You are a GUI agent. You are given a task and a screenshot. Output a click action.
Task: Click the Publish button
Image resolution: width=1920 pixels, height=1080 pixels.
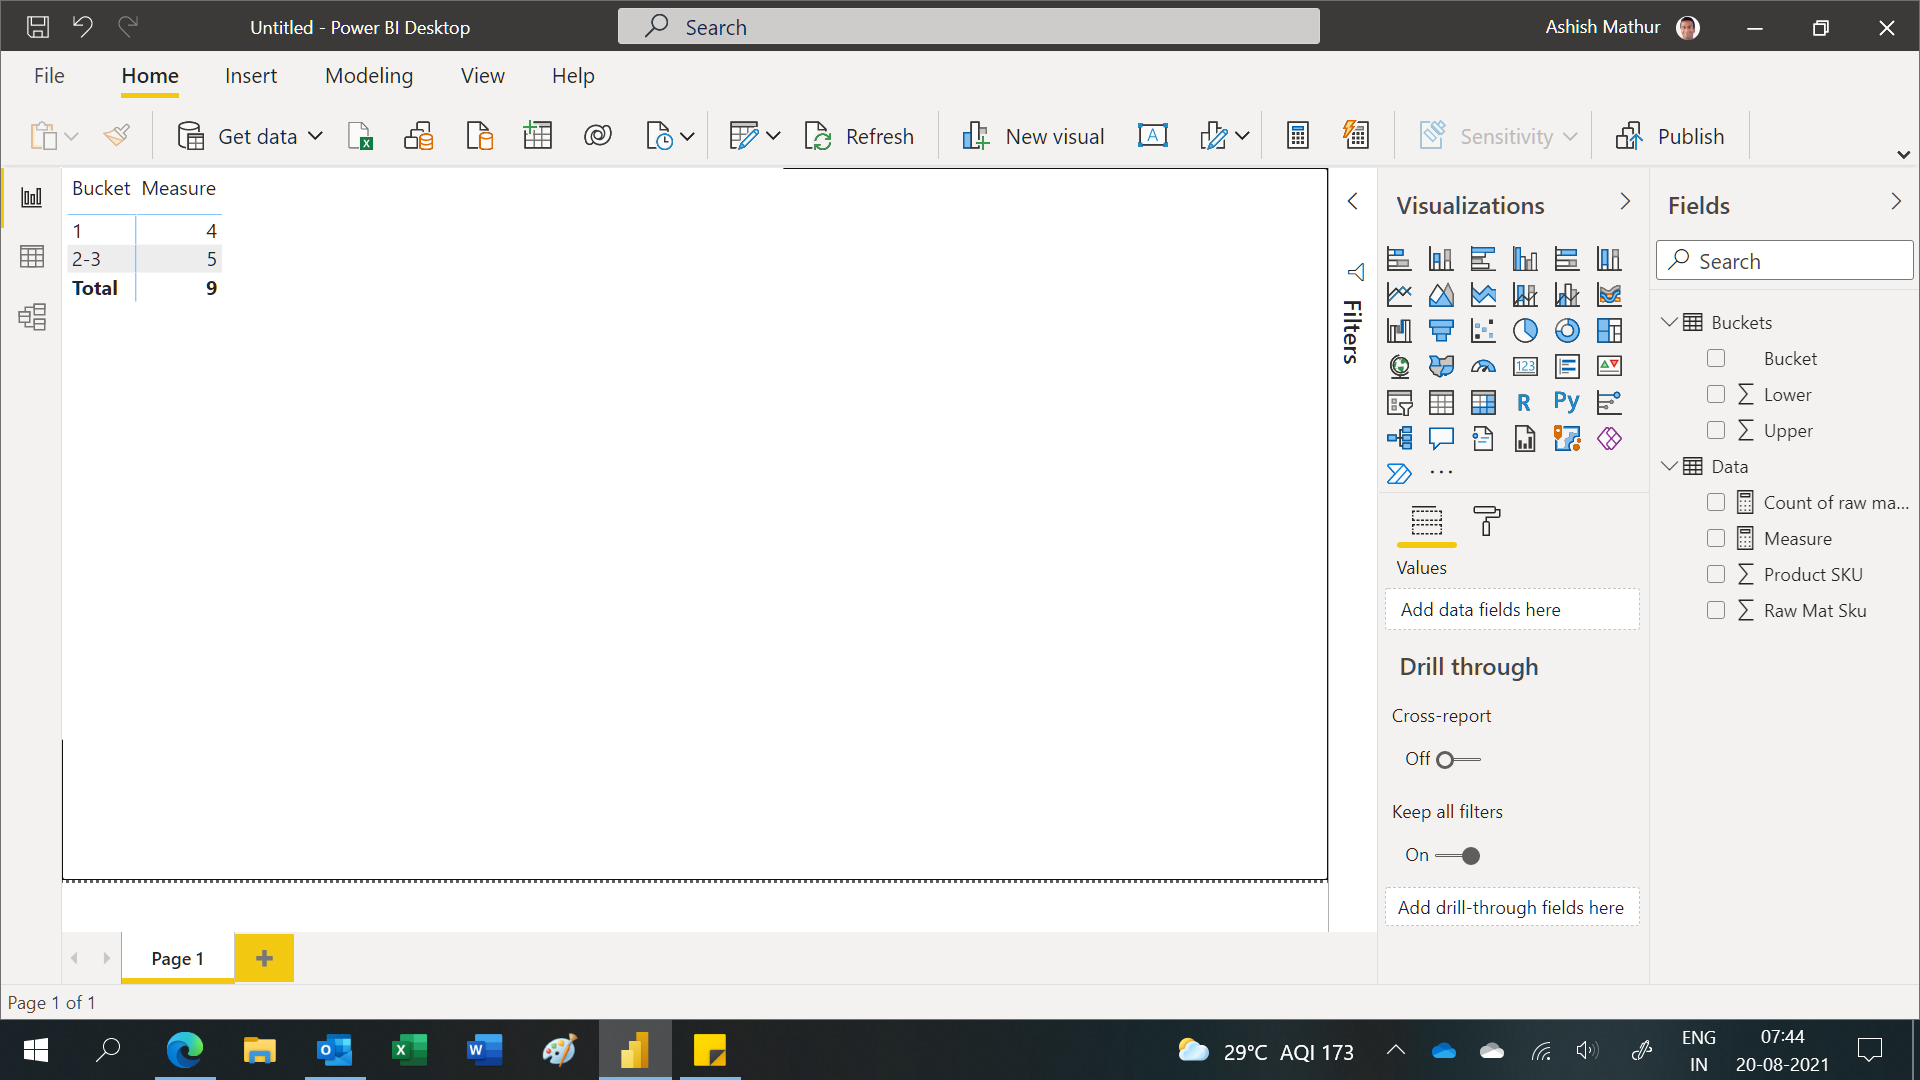pos(1670,136)
